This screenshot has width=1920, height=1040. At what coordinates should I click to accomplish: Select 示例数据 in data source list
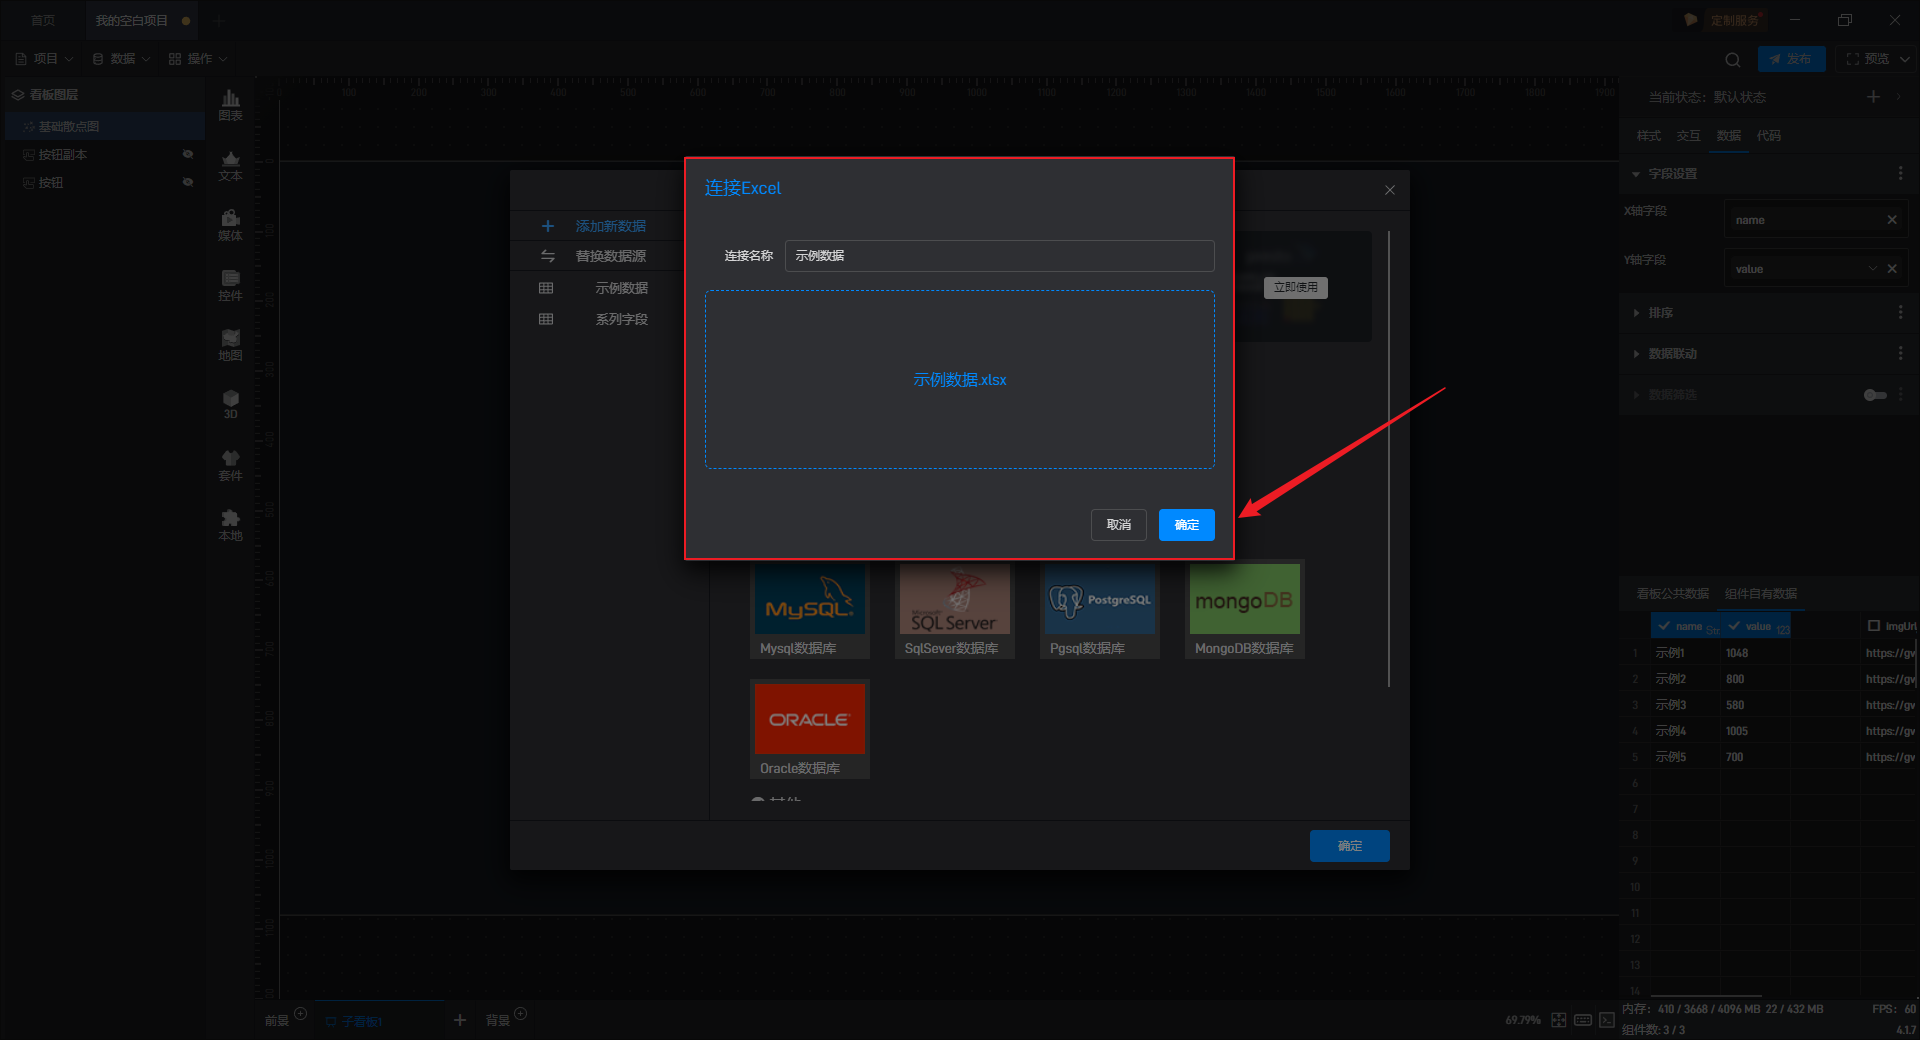pyautogui.click(x=621, y=288)
